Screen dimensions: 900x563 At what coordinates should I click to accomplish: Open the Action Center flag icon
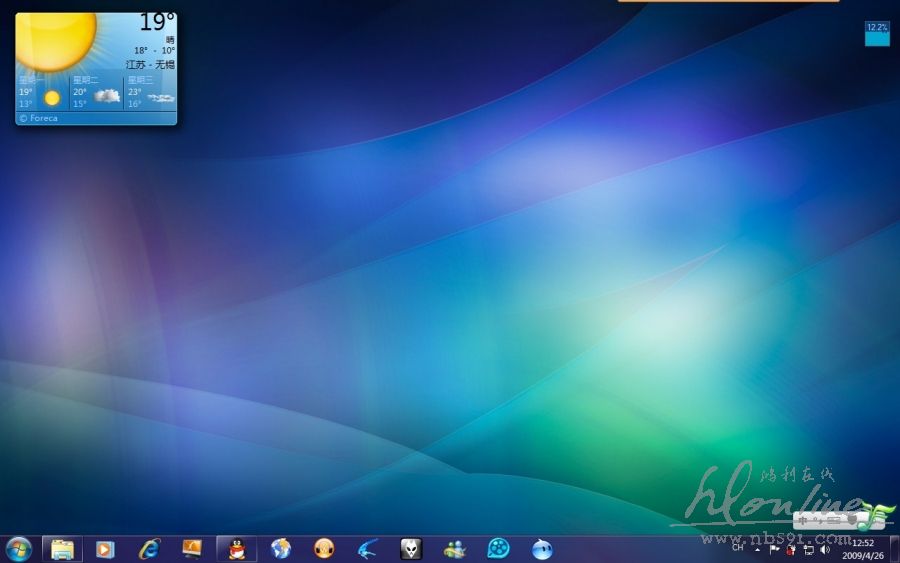pos(775,549)
